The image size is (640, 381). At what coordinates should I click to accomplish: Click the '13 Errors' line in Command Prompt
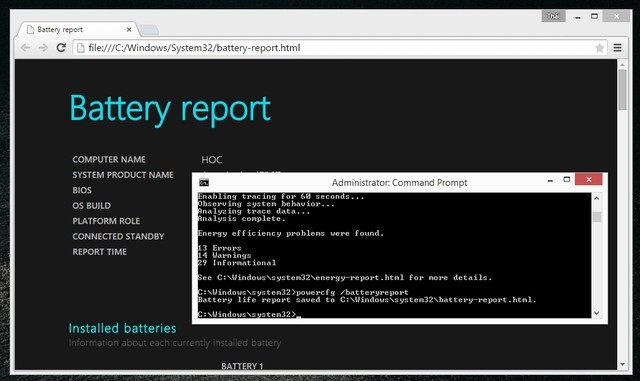220,248
